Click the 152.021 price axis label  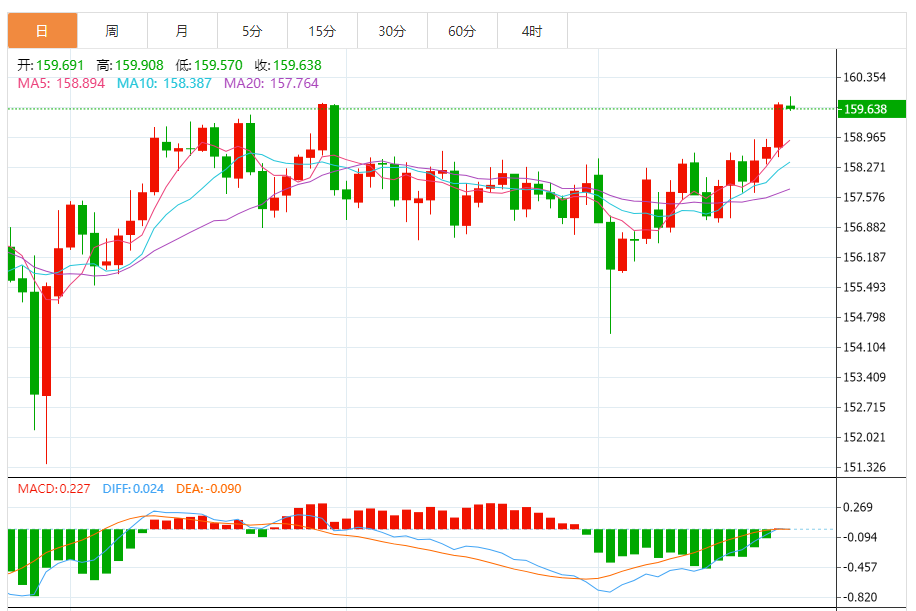864,438
